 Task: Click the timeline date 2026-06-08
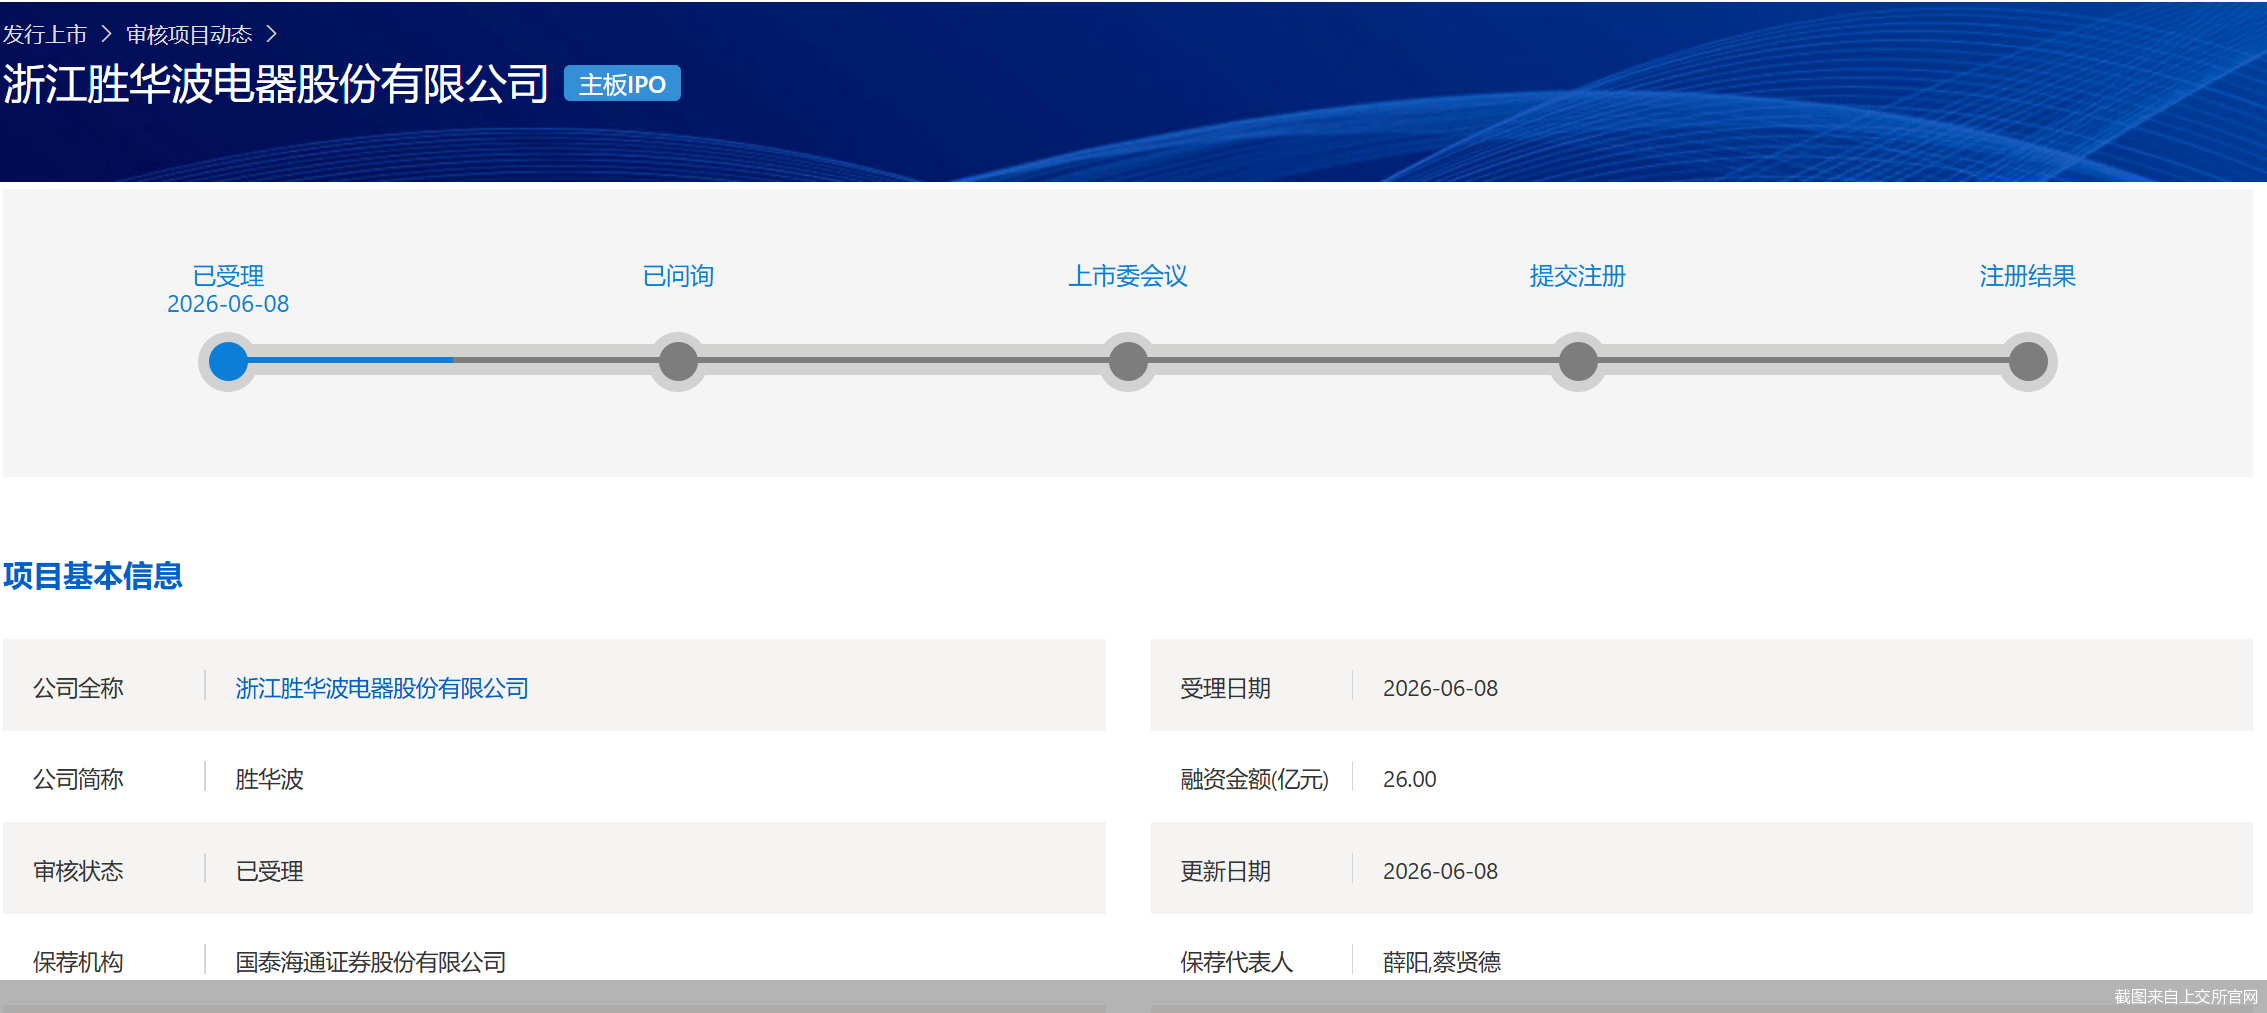tap(228, 304)
